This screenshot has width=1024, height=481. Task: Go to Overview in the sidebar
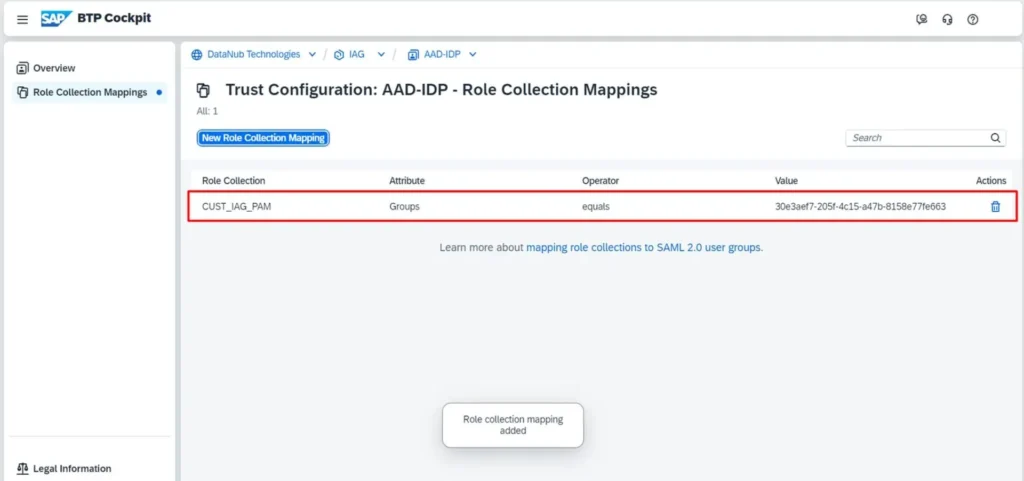coord(54,68)
